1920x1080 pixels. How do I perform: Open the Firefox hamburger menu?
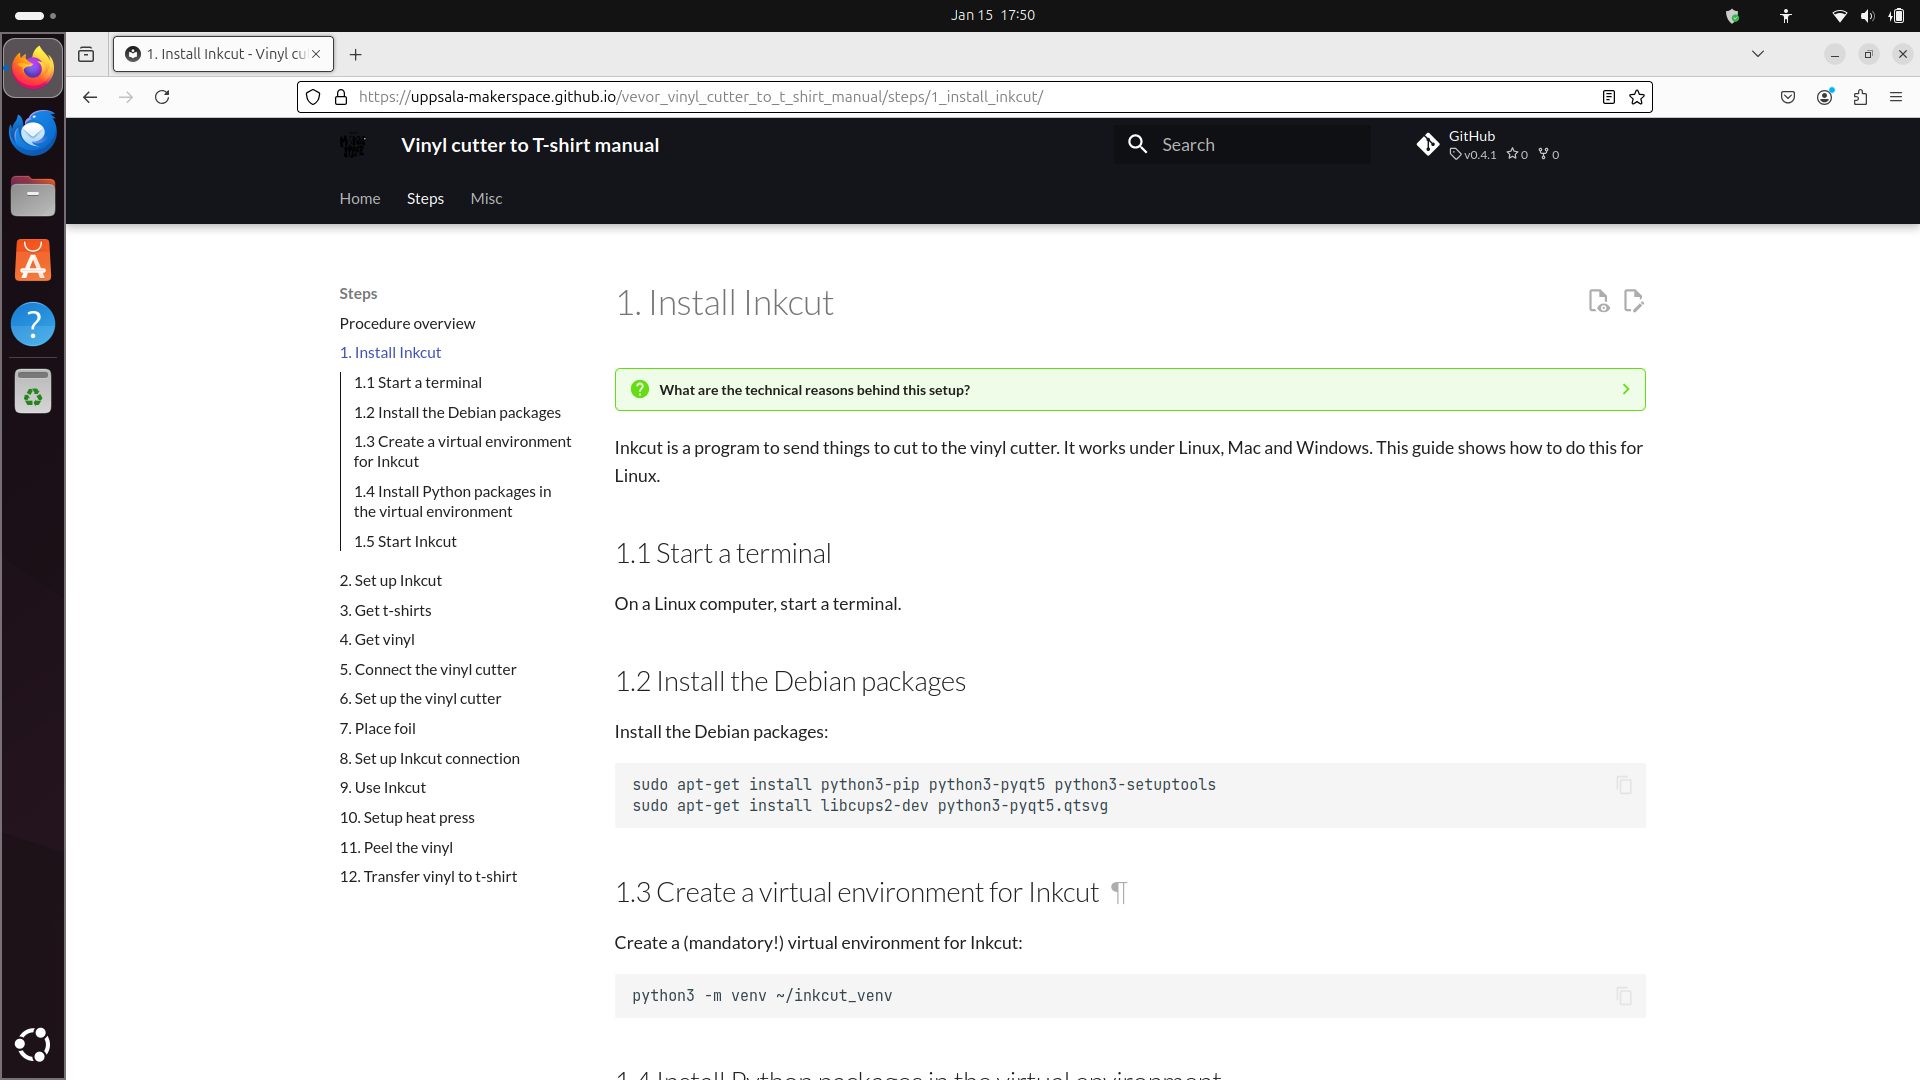coord(1896,97)
